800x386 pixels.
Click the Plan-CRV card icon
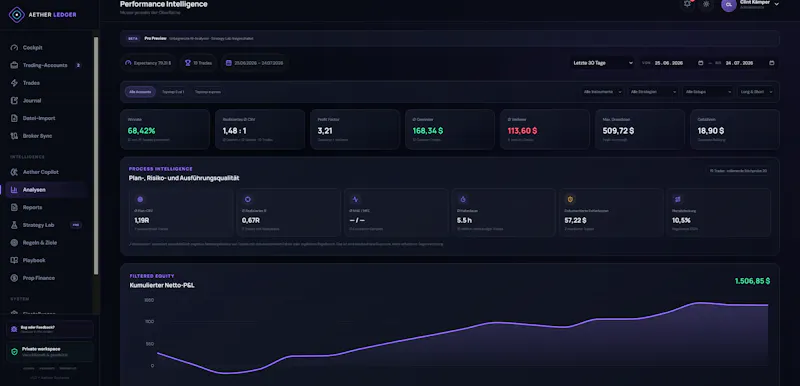[x=140, y=199]
